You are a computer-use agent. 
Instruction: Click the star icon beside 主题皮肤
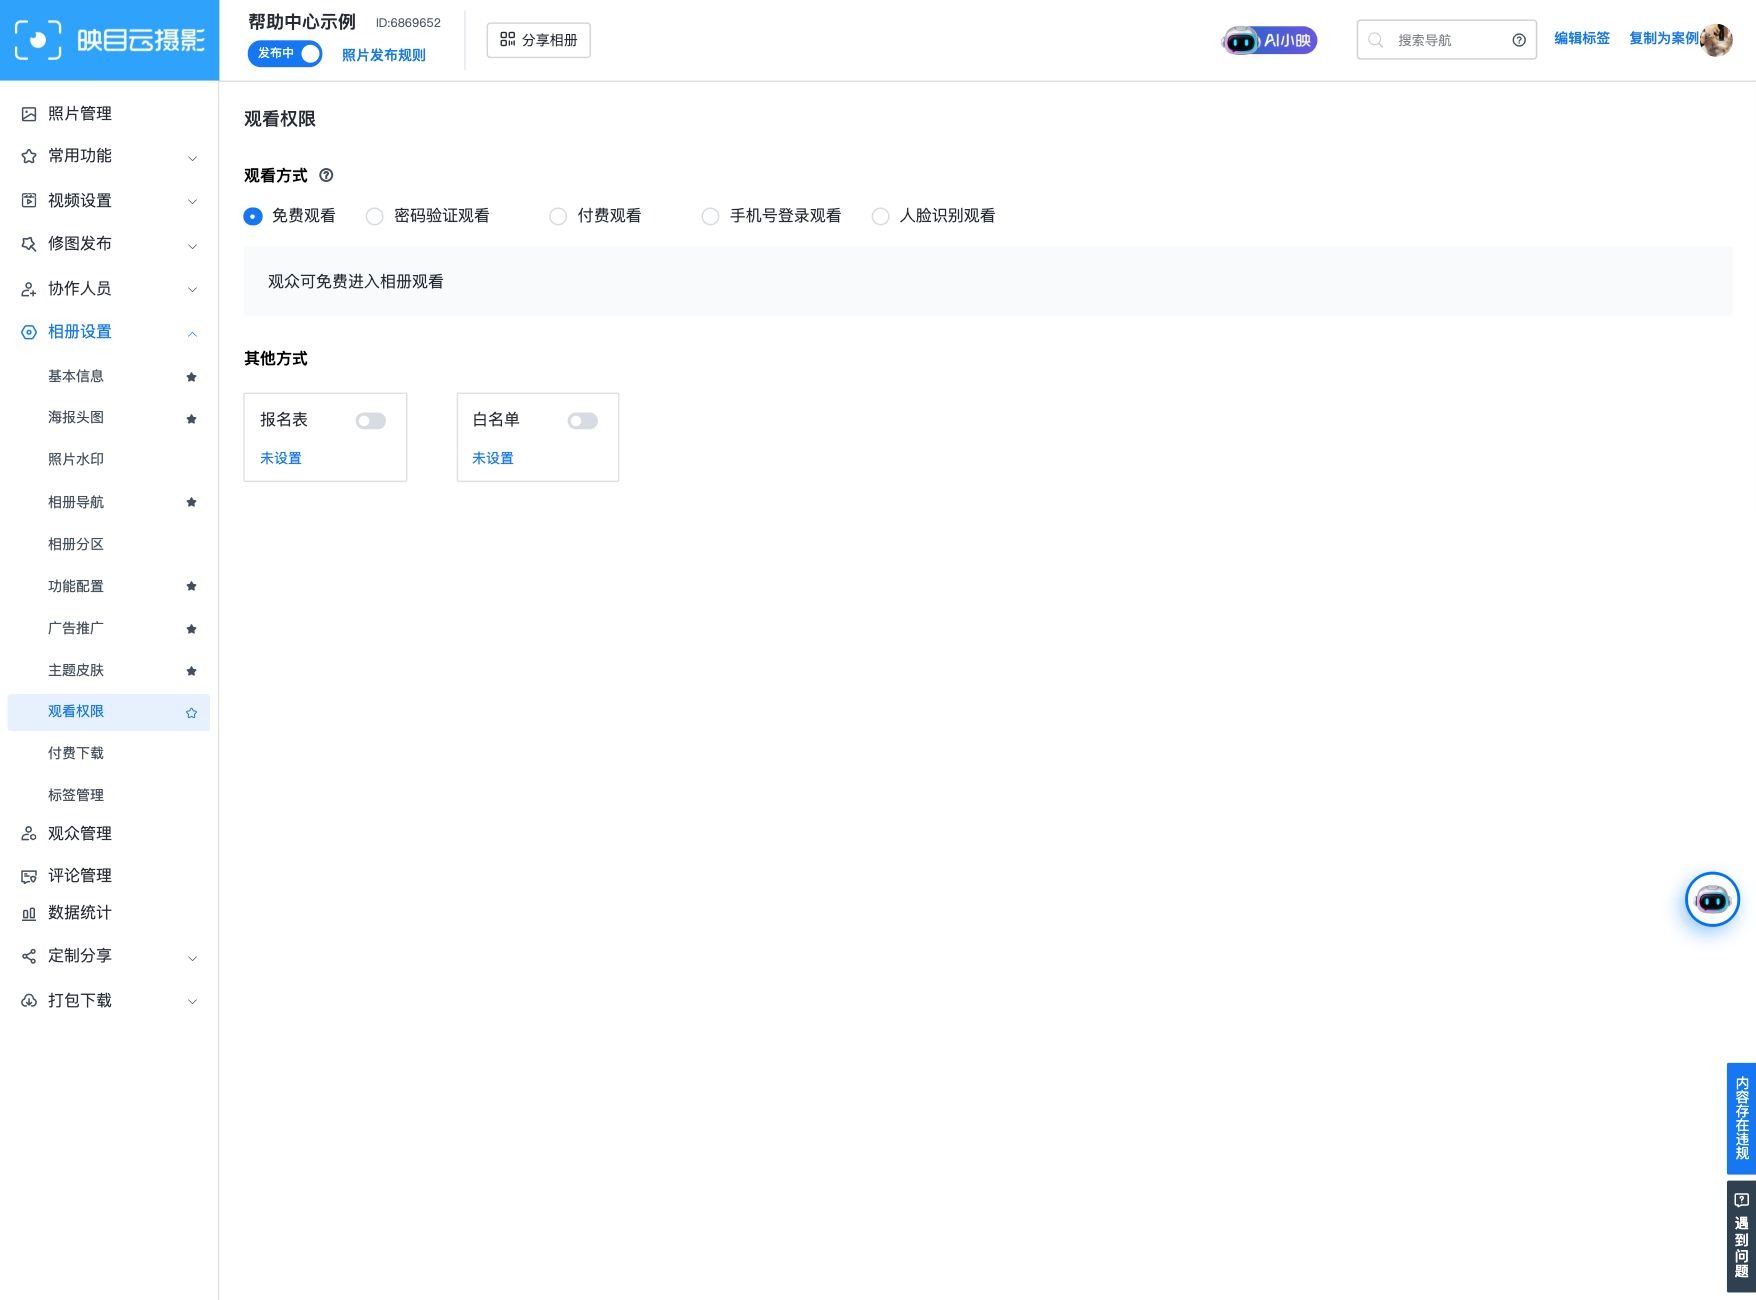191,671
